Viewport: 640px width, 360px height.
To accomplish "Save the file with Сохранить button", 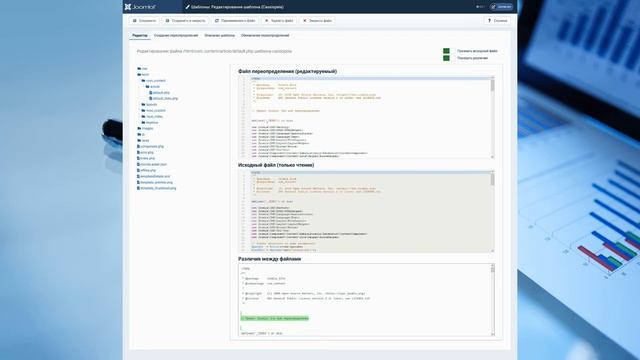I will [x=144, y=20].
